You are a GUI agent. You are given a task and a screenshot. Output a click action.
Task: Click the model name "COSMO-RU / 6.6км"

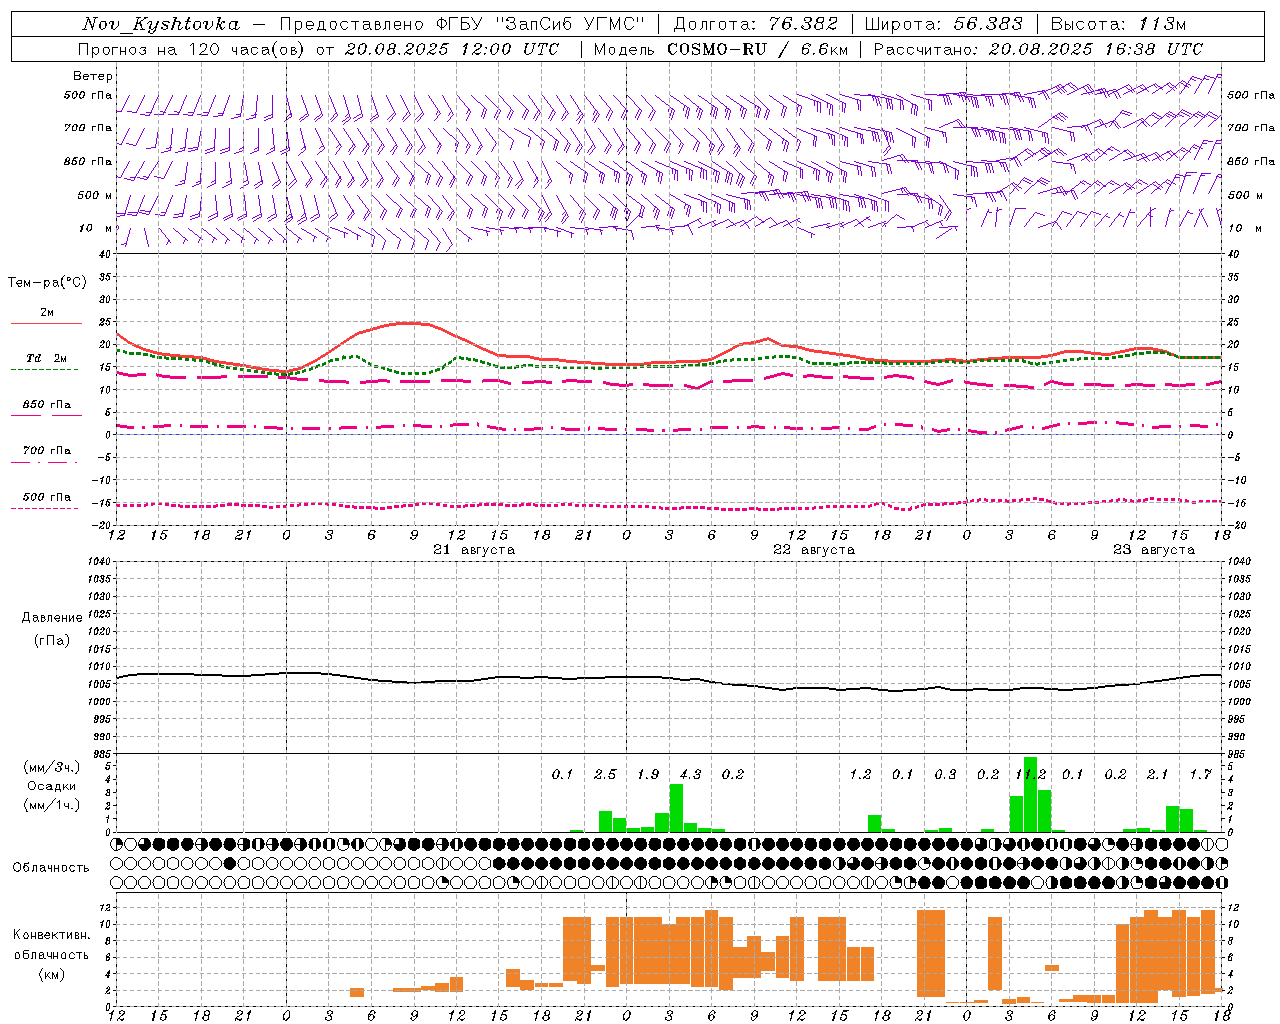click(757, 49)
